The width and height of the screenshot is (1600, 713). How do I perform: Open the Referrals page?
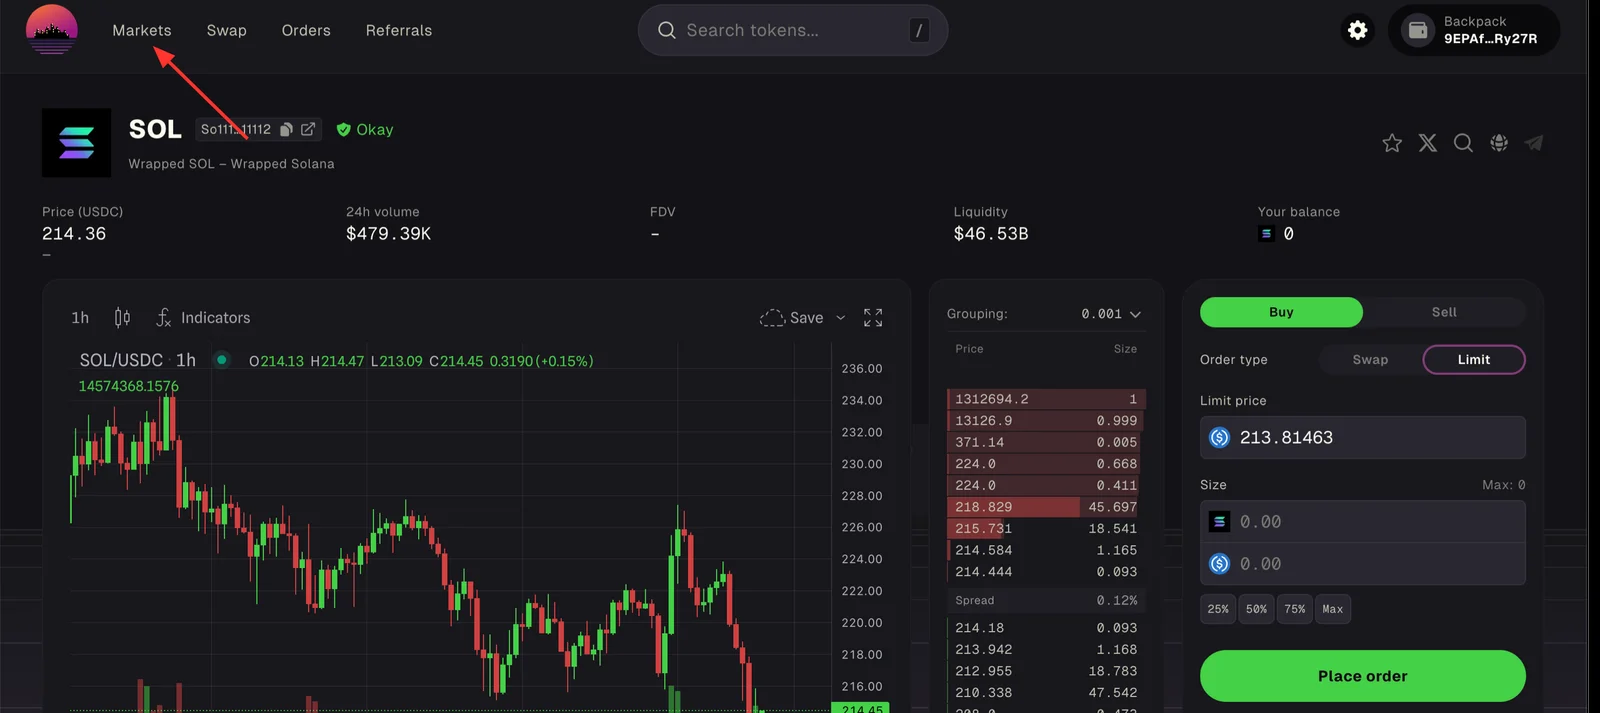399,31
